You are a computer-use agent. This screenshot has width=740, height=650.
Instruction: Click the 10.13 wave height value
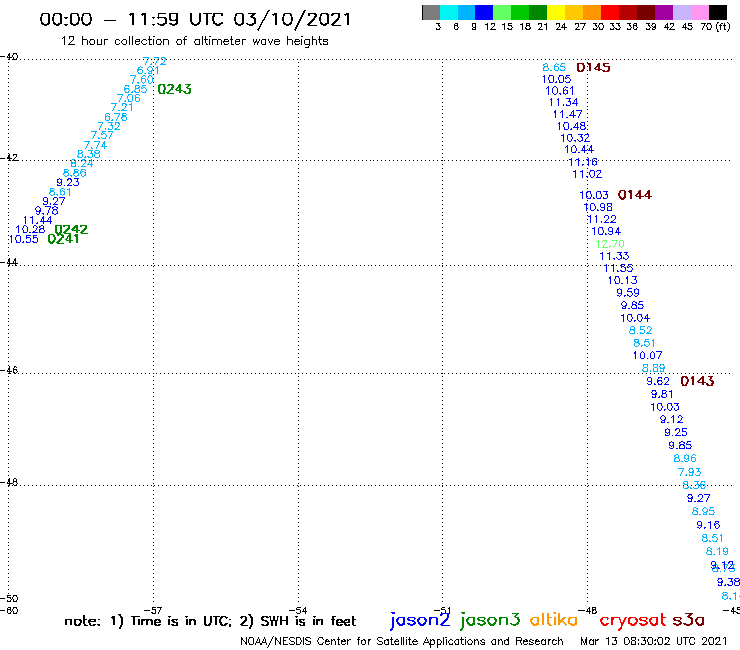click(x=622, y=280)
